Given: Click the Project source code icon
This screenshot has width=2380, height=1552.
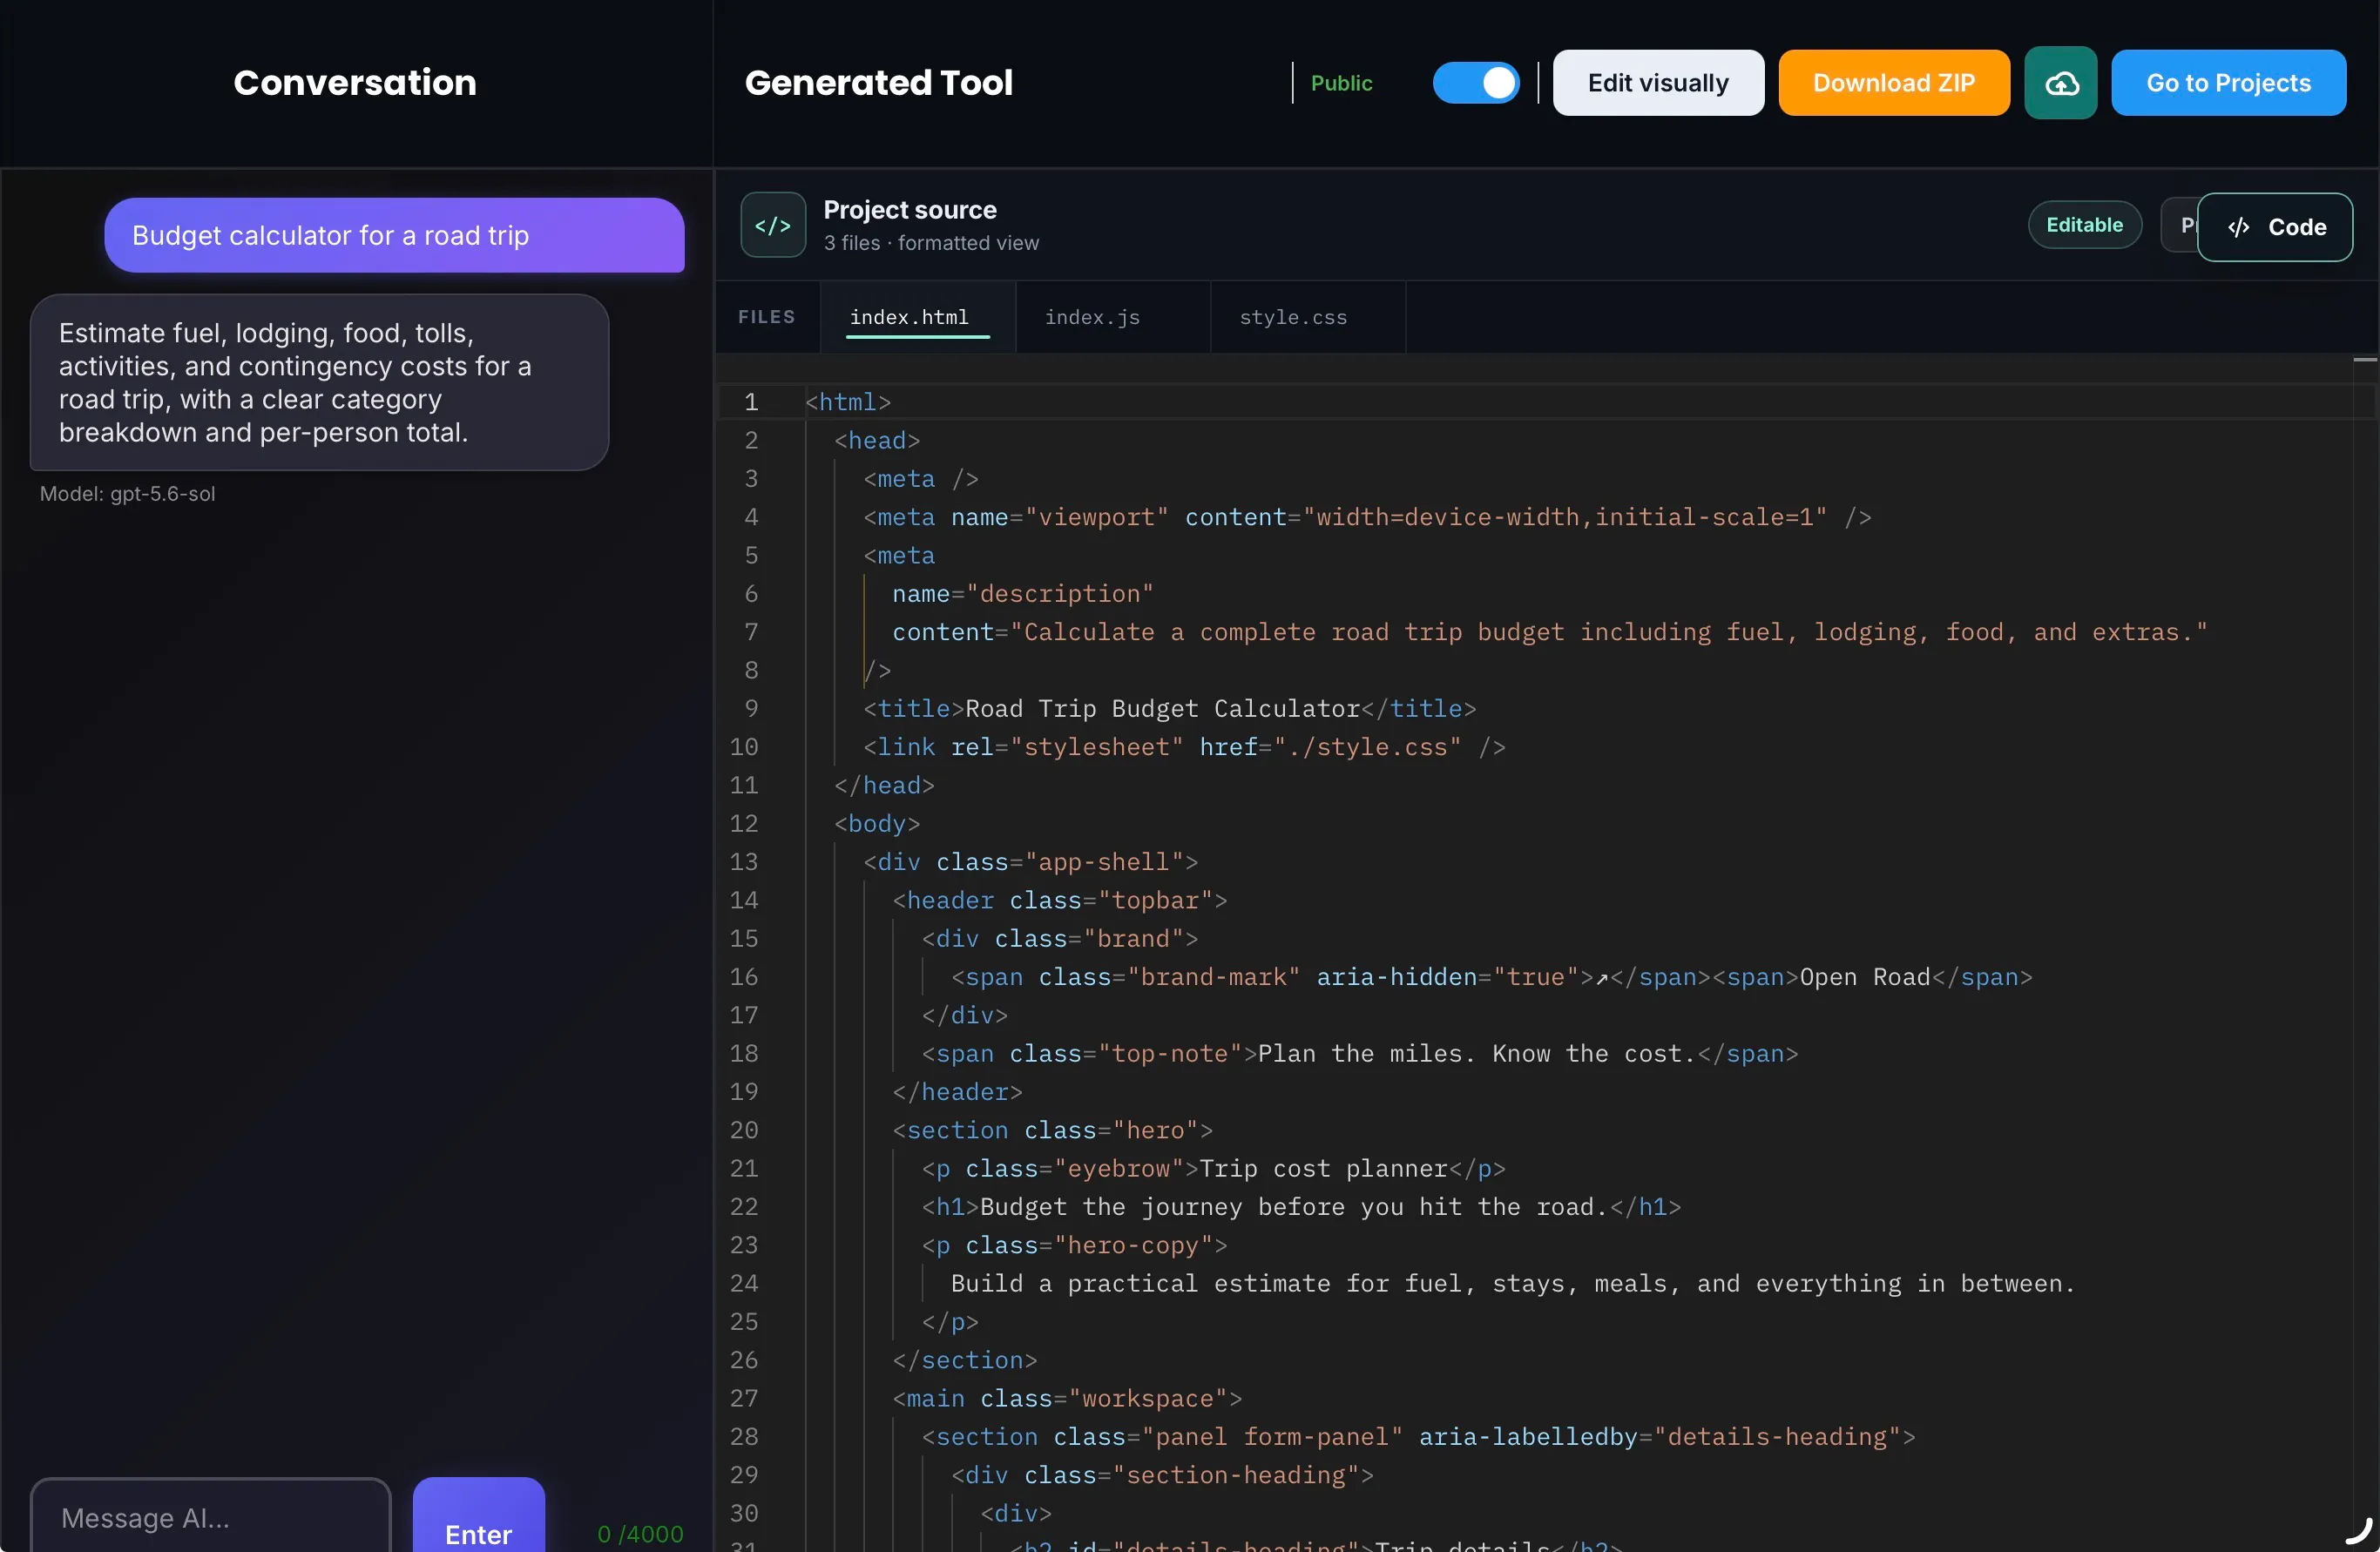Looking at the screenshot, I should [773, 225].
